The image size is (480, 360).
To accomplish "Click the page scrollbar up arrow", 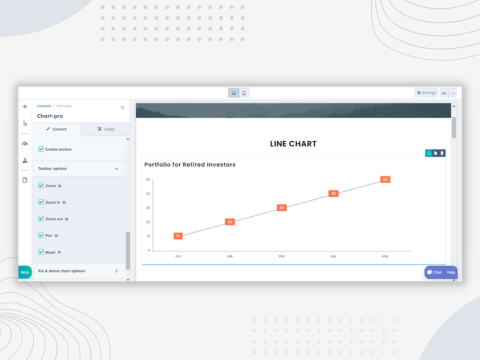I will [454, 106].
